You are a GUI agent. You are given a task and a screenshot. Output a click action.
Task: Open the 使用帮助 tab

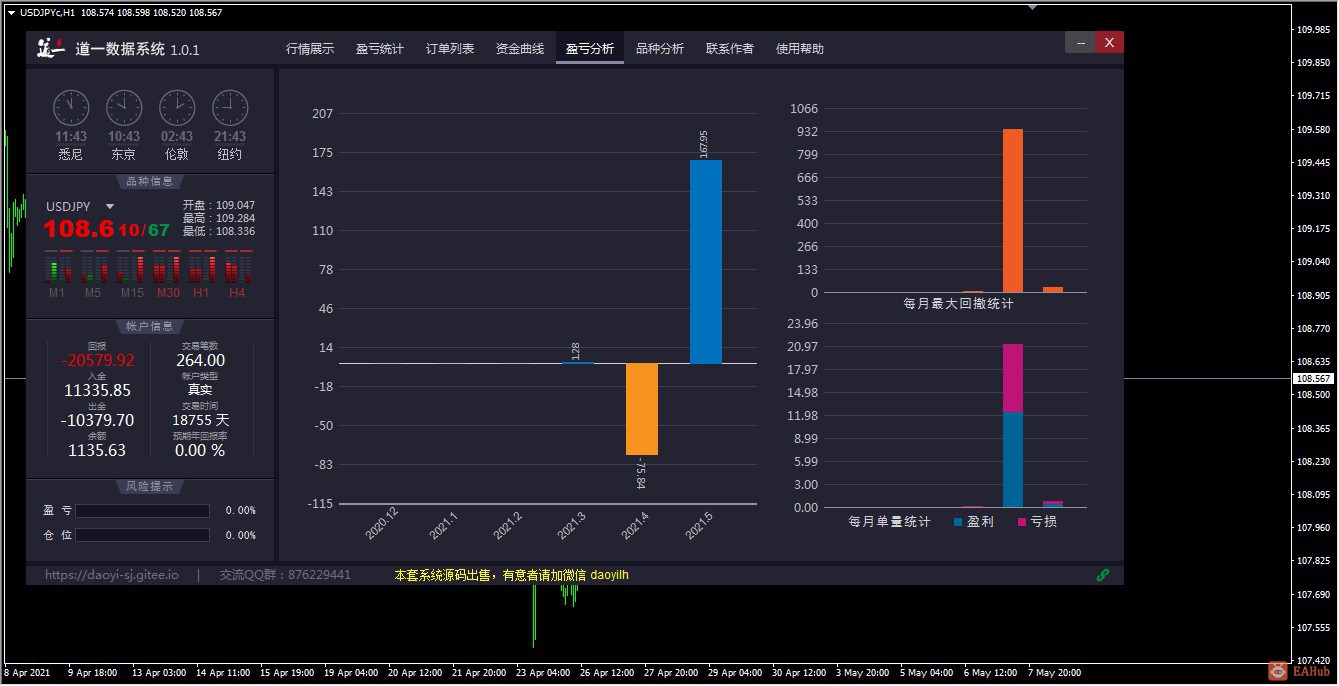[x=800, y=49]
